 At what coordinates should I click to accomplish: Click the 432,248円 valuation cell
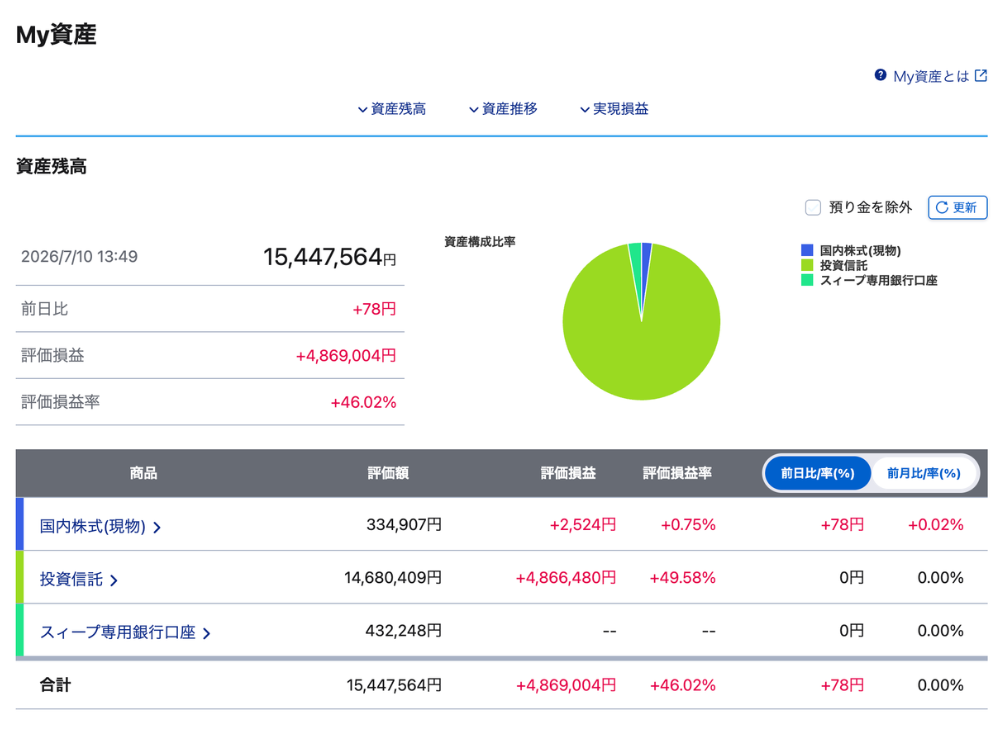(403, 631)
